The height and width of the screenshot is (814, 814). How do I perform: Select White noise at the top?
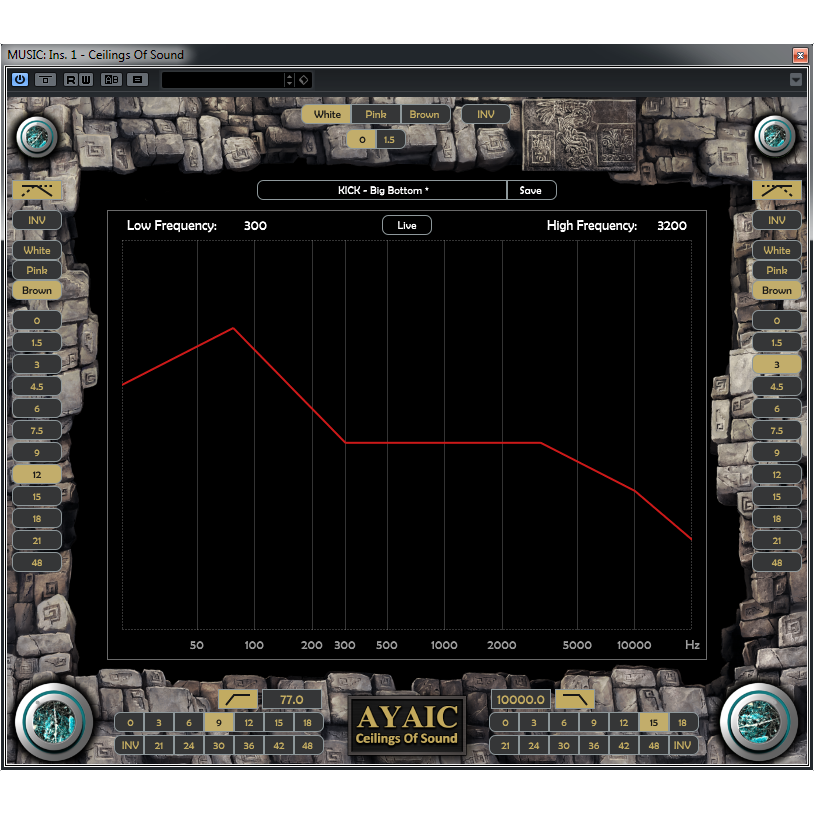click(x=326, y=114)
